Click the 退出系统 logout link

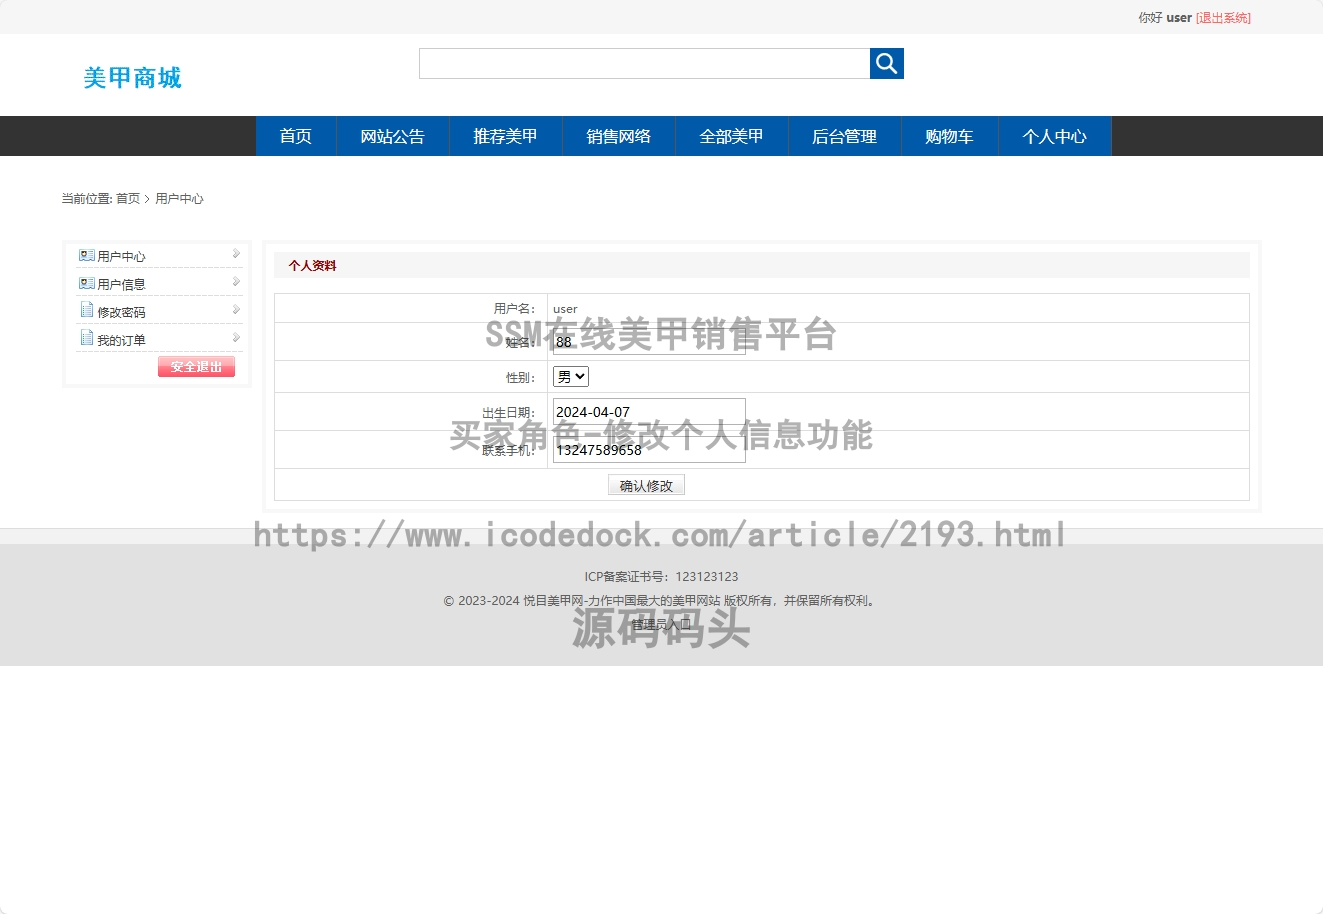click(1223, 18)
